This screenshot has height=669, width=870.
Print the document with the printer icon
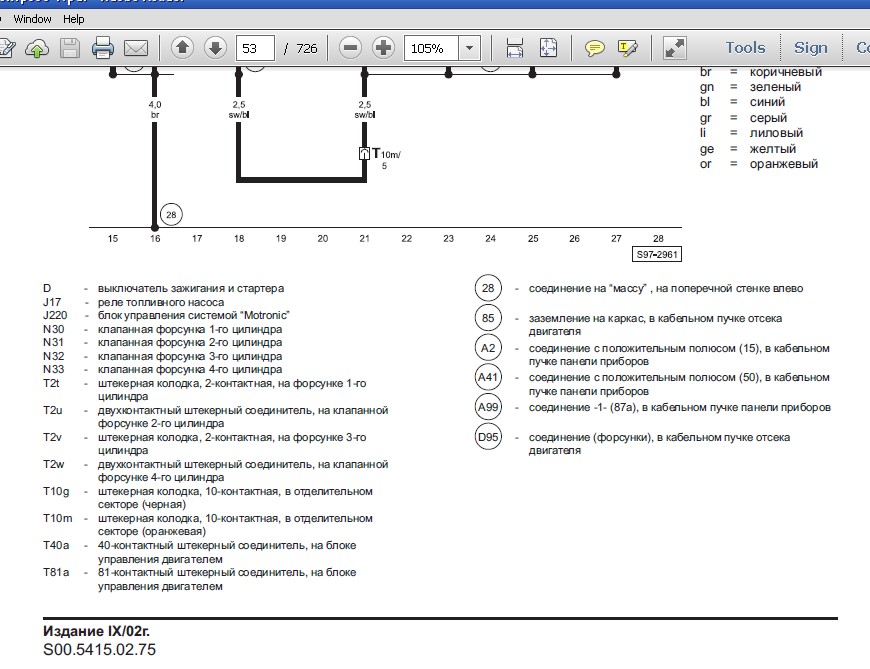[x=103, y=48]
